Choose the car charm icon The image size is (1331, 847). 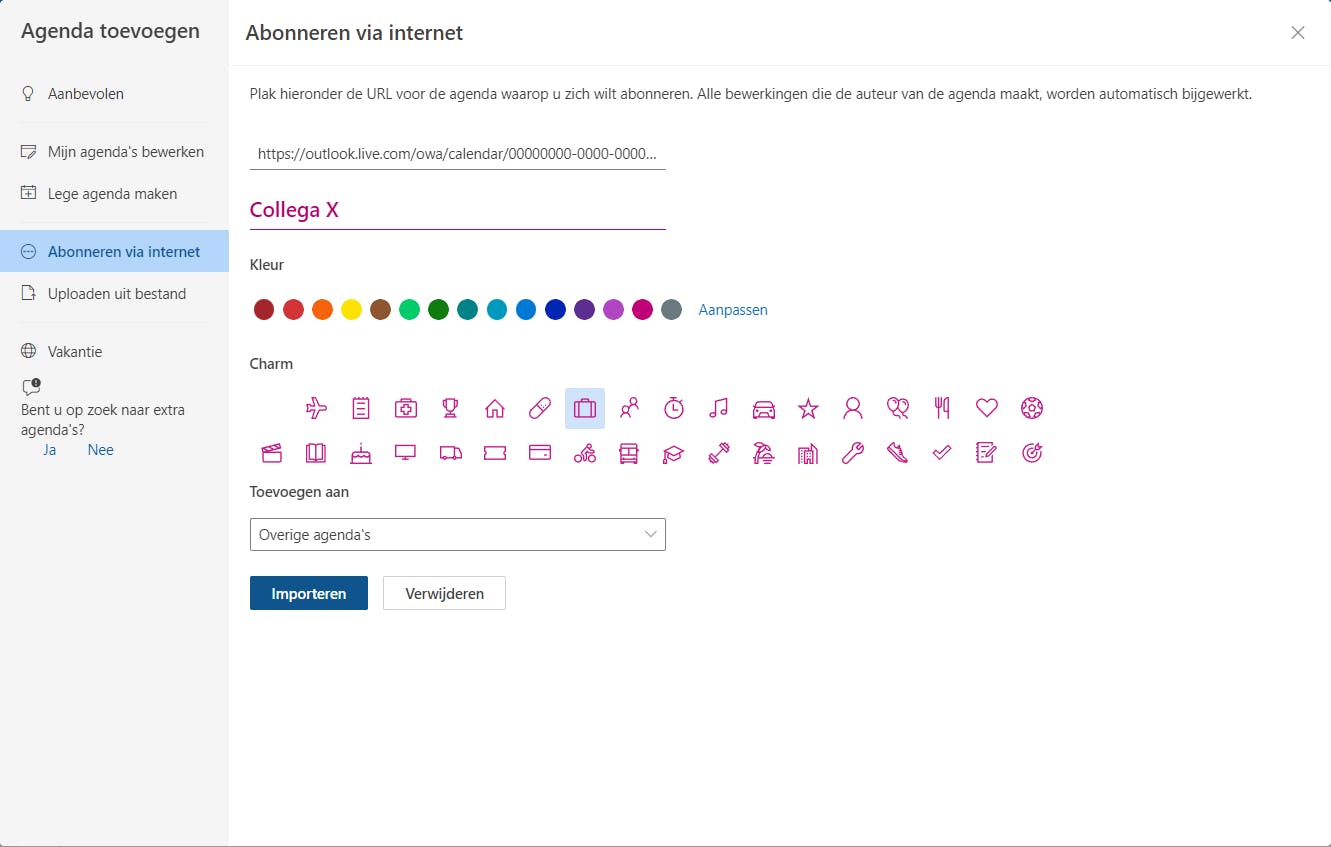(x=763, y=408)
